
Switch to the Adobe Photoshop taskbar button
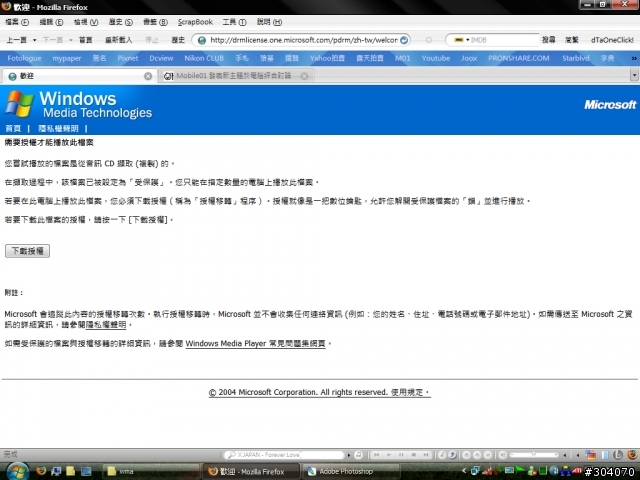click(x=351, y=471)
